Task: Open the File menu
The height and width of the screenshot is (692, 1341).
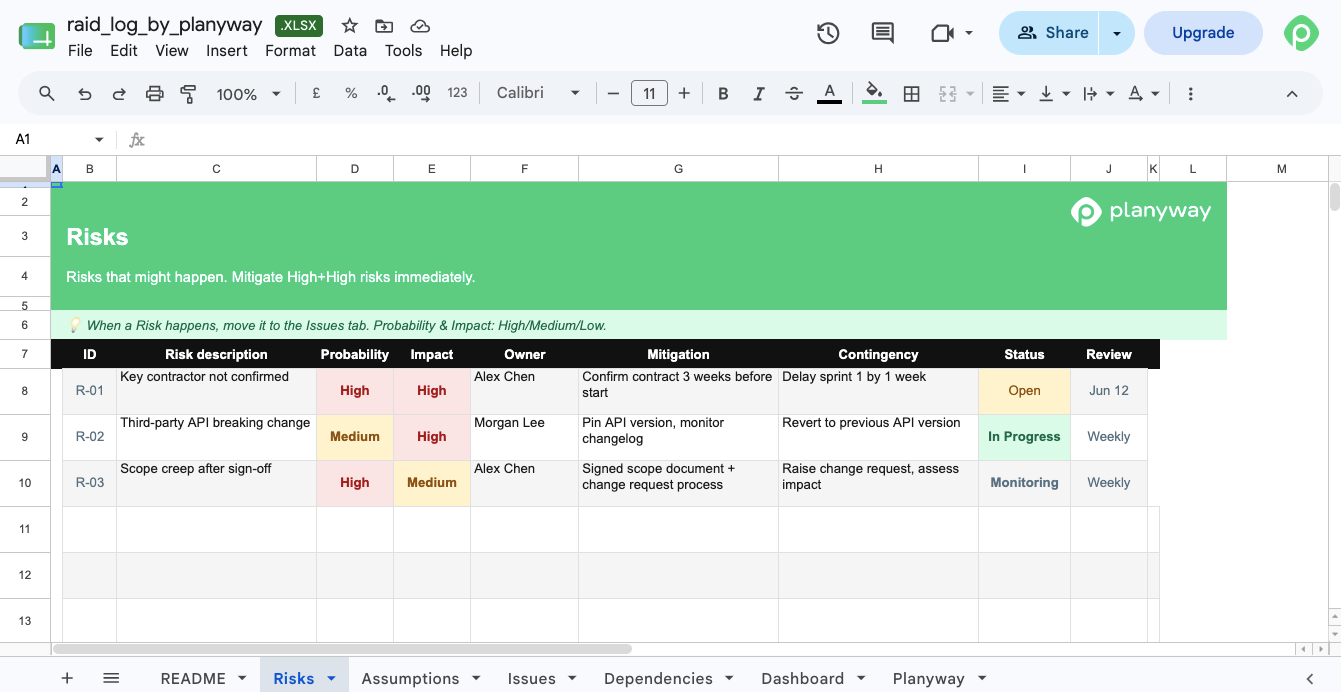Action: coord(80,51)
